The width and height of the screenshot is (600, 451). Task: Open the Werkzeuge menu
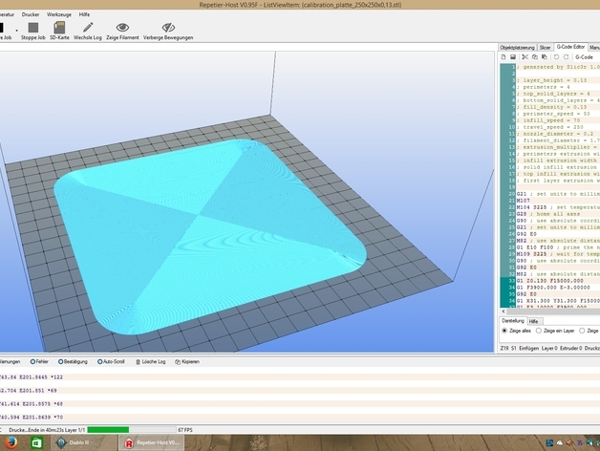tap(59, 15)
